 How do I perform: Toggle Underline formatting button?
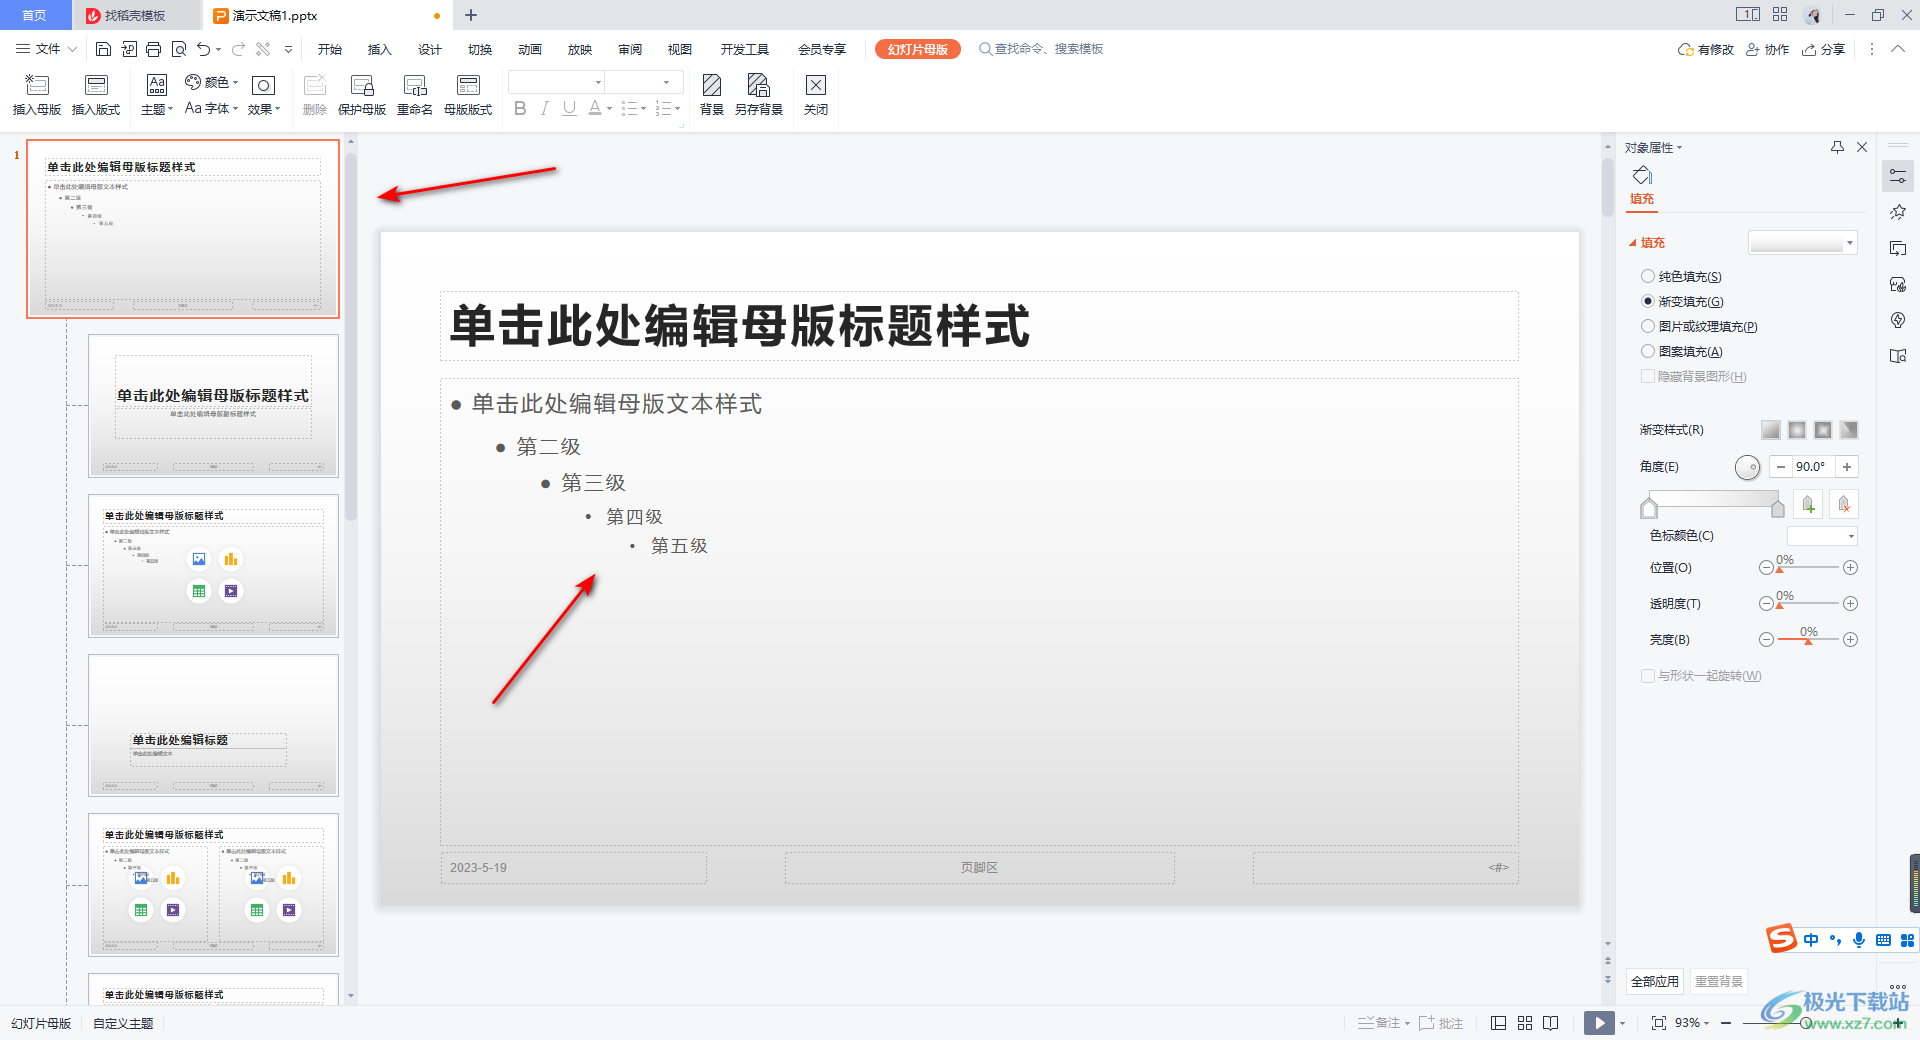(569, 108)
